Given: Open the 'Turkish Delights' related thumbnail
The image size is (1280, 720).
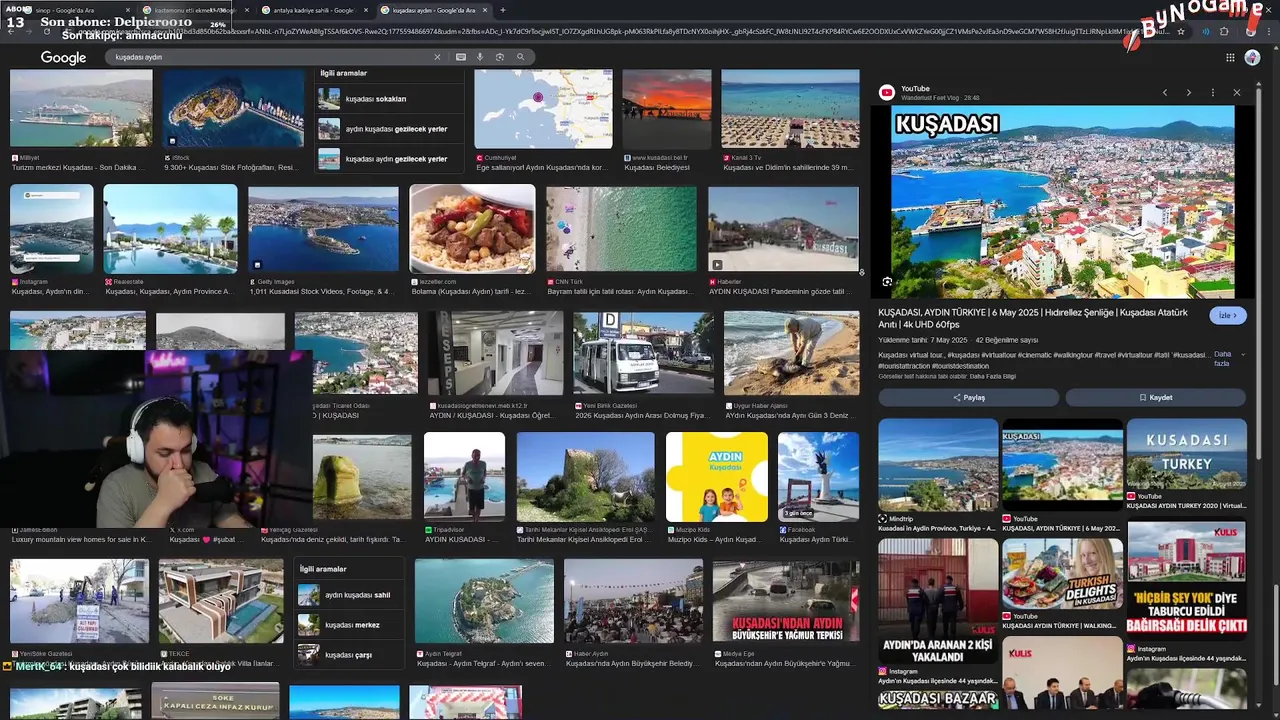Looking at the screenshot, I should (x=1062, y=574).
